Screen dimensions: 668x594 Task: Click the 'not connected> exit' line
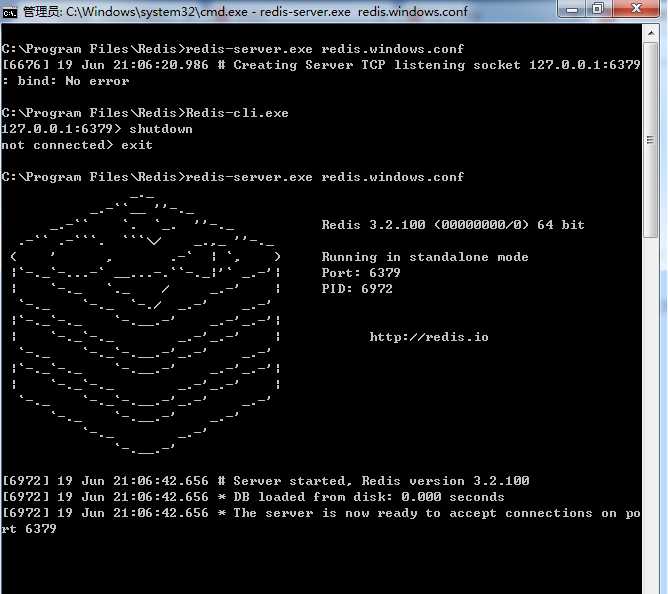coord(77,145)
